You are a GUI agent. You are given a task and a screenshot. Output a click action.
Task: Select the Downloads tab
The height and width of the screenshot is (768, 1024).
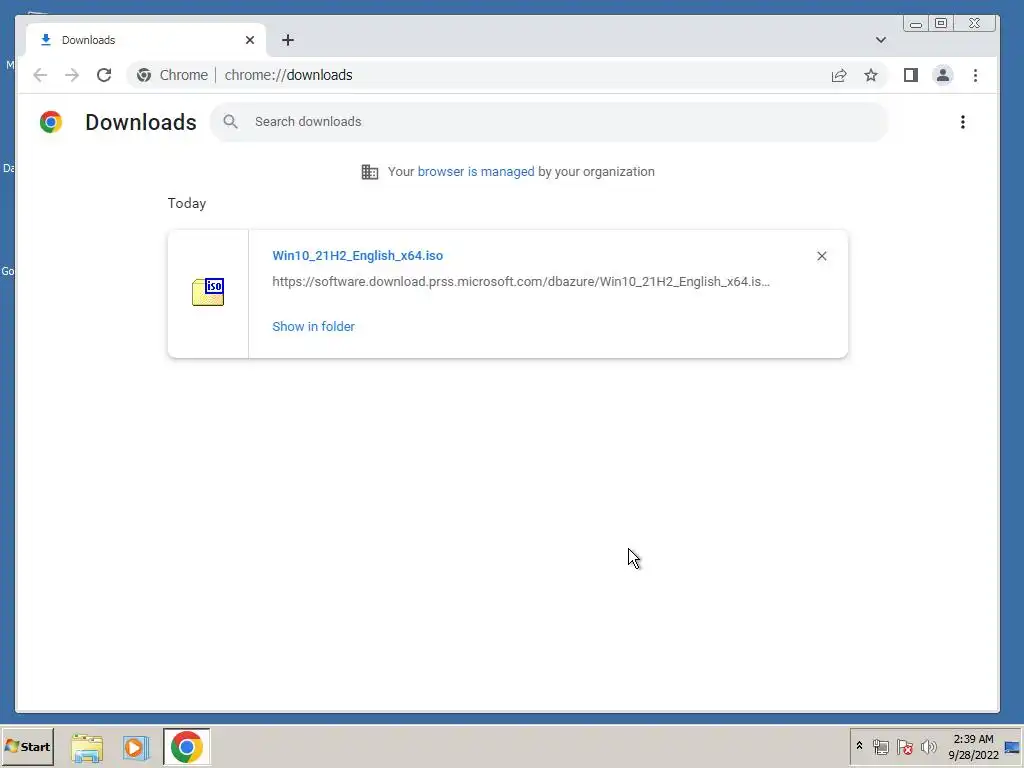(x=146, y=40)
